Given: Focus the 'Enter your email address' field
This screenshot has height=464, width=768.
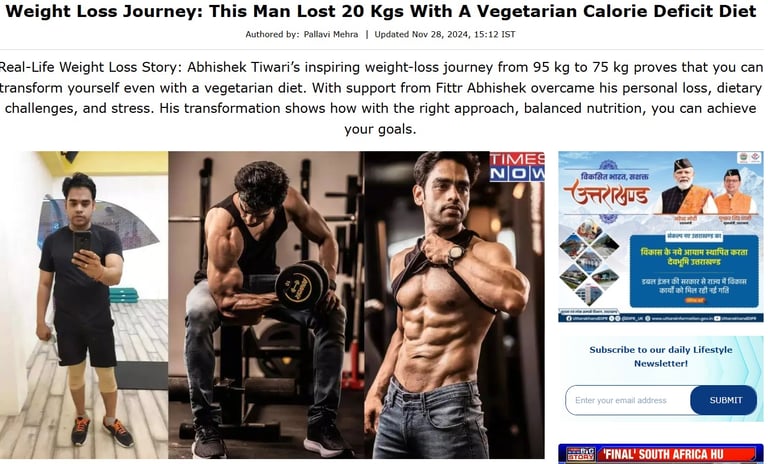Looking at the screenshot, I should pyautogui.click(x=628, y=400).
